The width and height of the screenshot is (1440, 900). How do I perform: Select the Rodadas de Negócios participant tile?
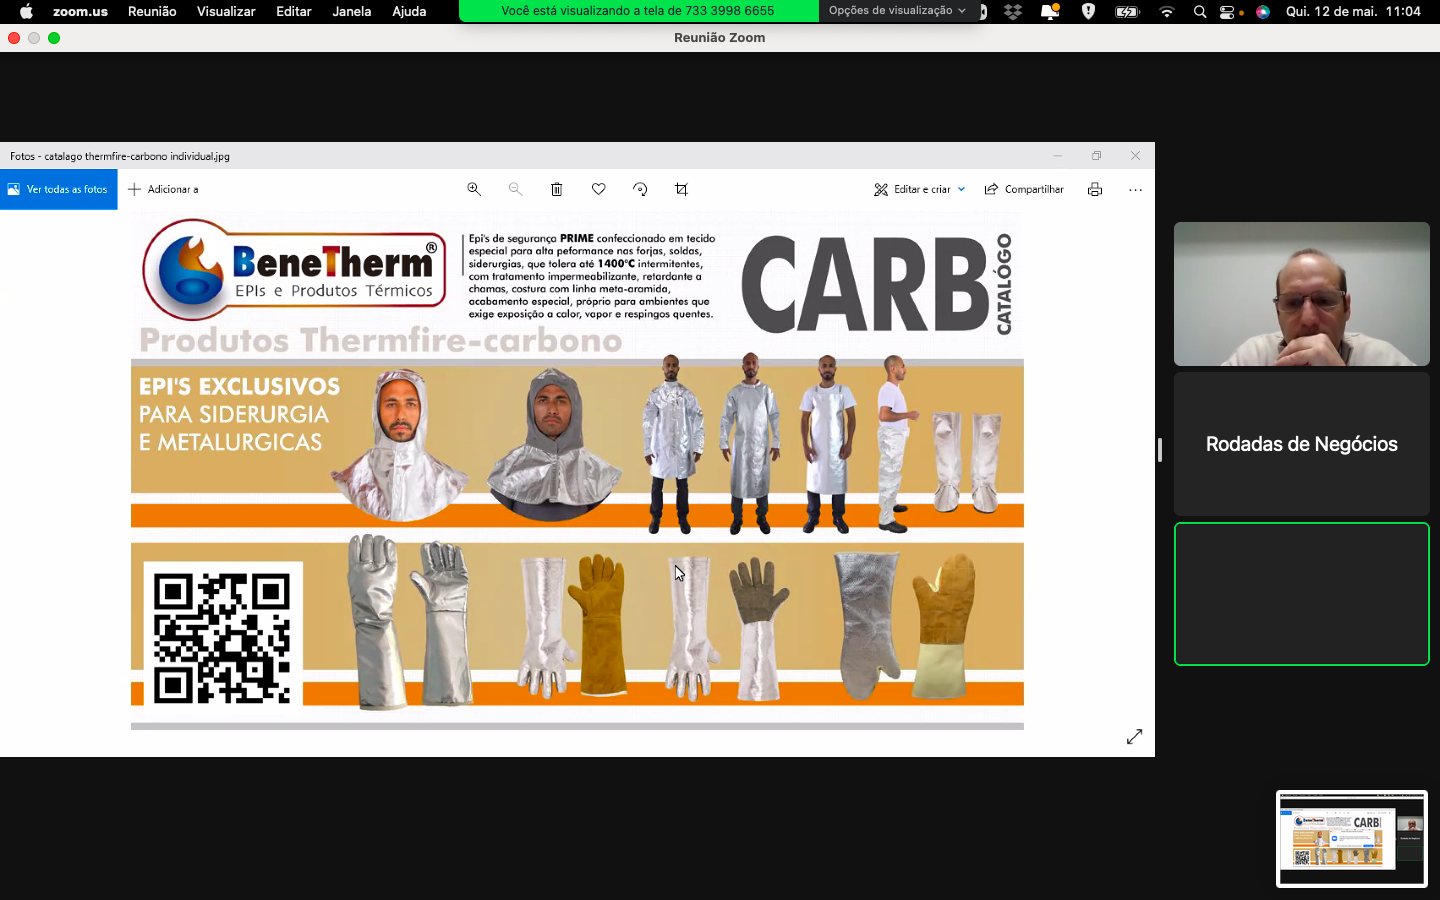[1301, 444]
